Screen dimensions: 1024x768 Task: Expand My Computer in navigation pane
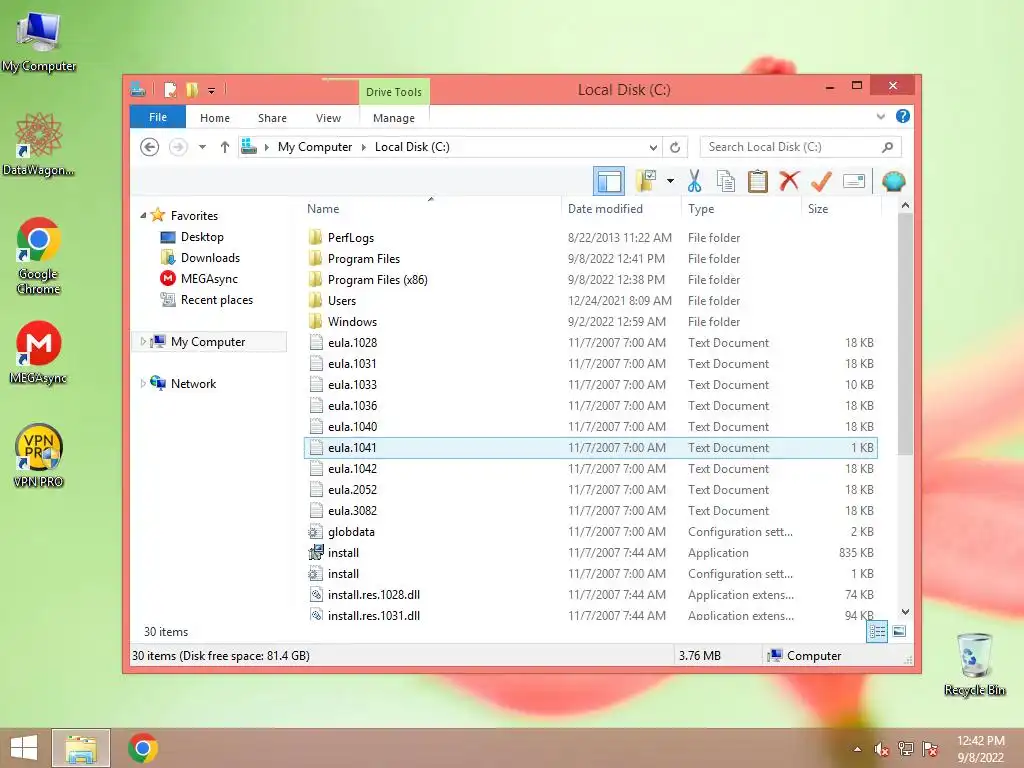point(143,342)
